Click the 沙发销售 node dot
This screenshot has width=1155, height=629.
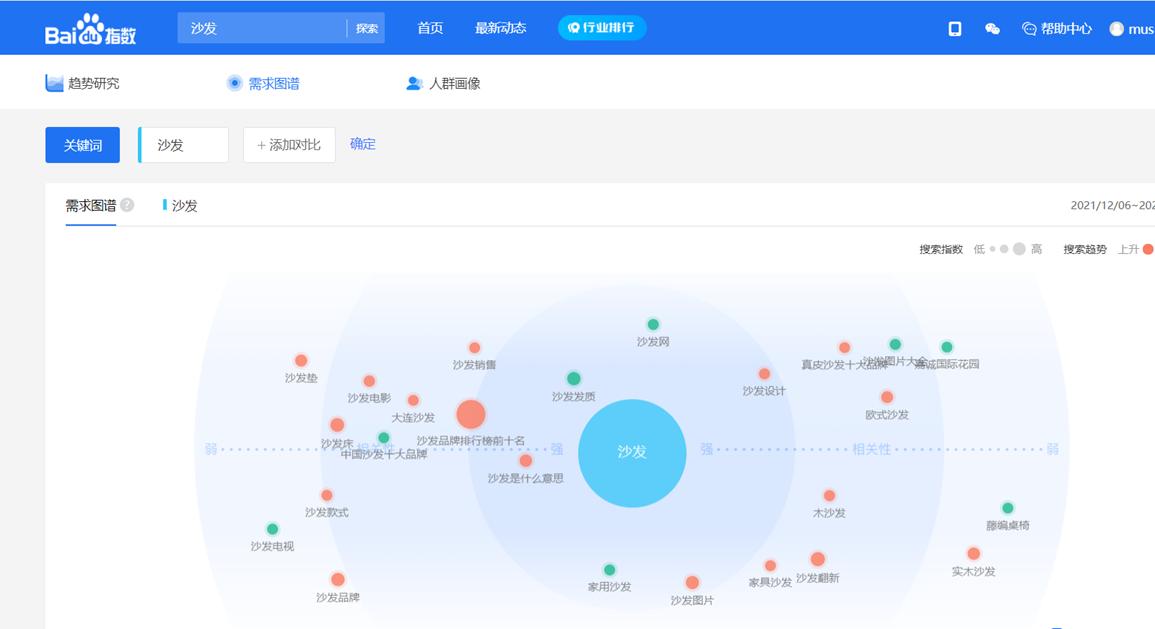474,348
